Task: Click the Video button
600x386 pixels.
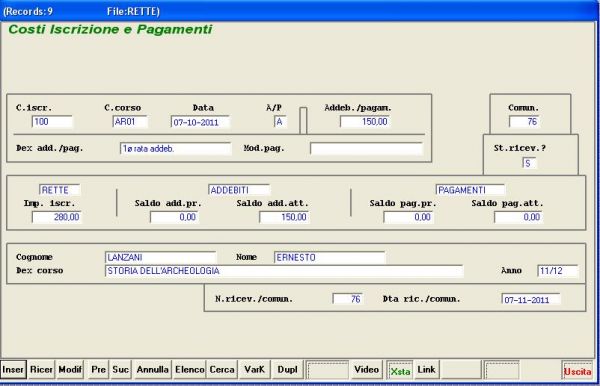Action: coord(367,370)
